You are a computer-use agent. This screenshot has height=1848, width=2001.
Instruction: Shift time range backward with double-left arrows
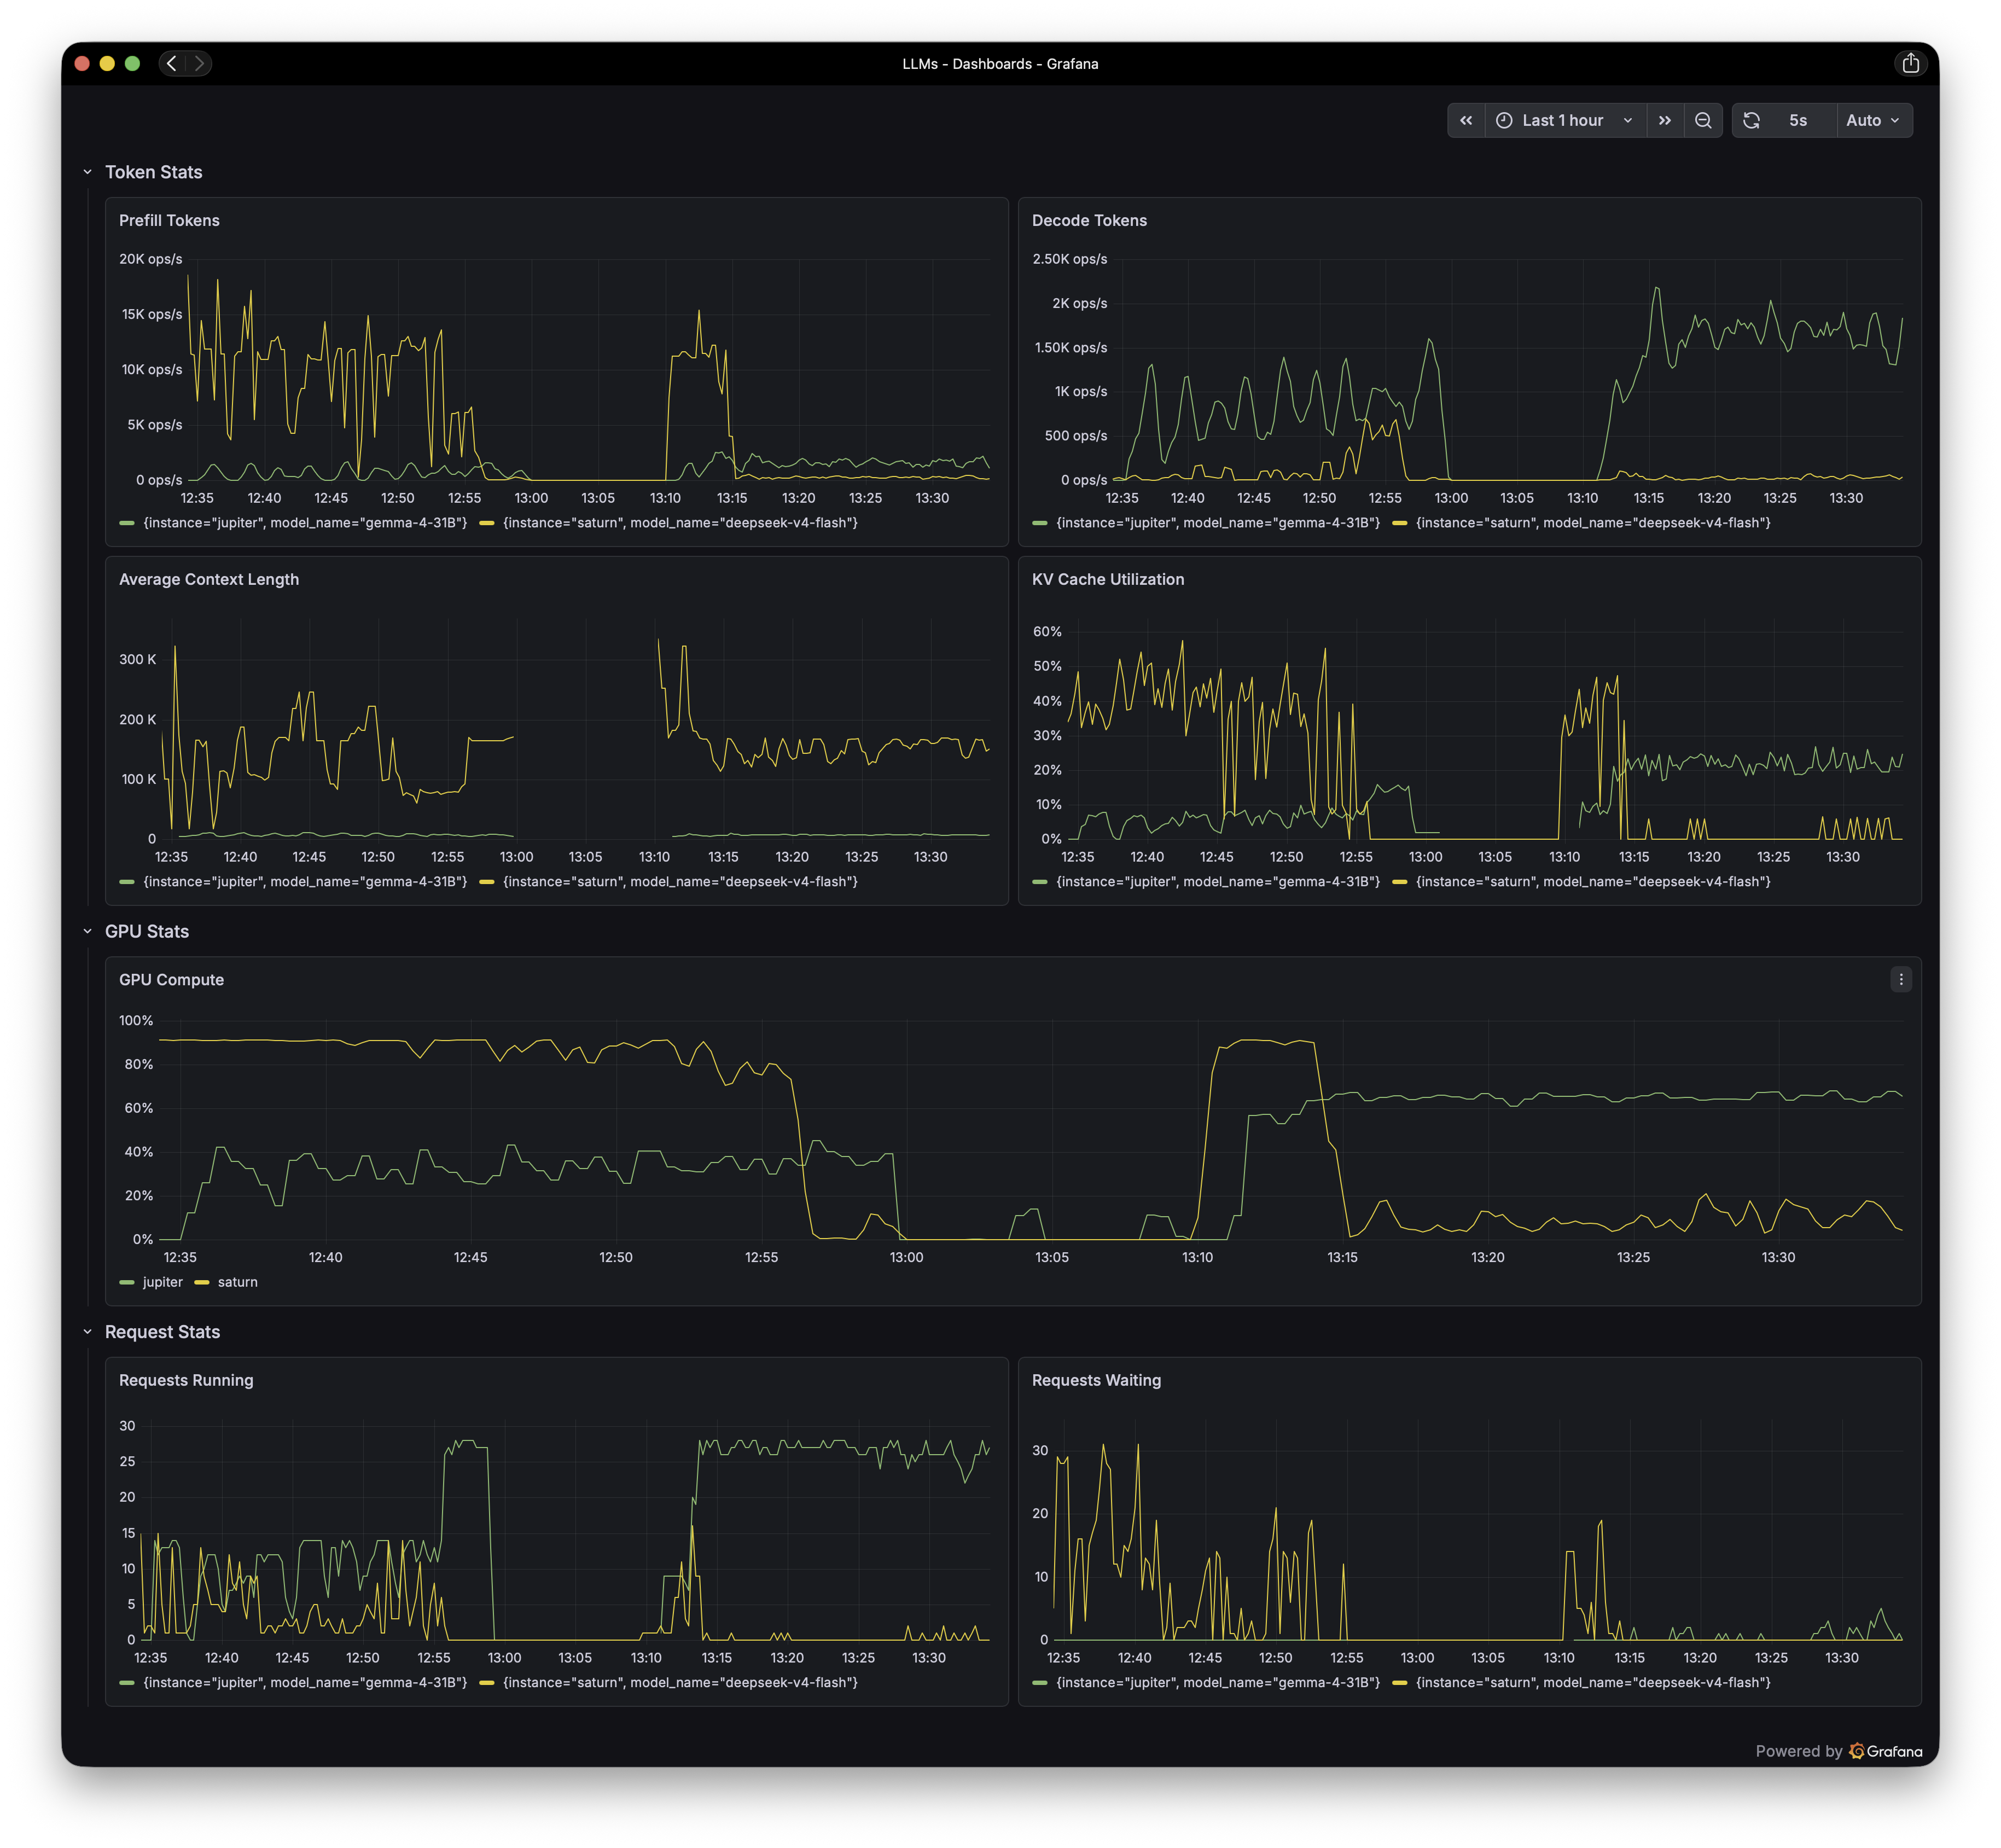1466,120
